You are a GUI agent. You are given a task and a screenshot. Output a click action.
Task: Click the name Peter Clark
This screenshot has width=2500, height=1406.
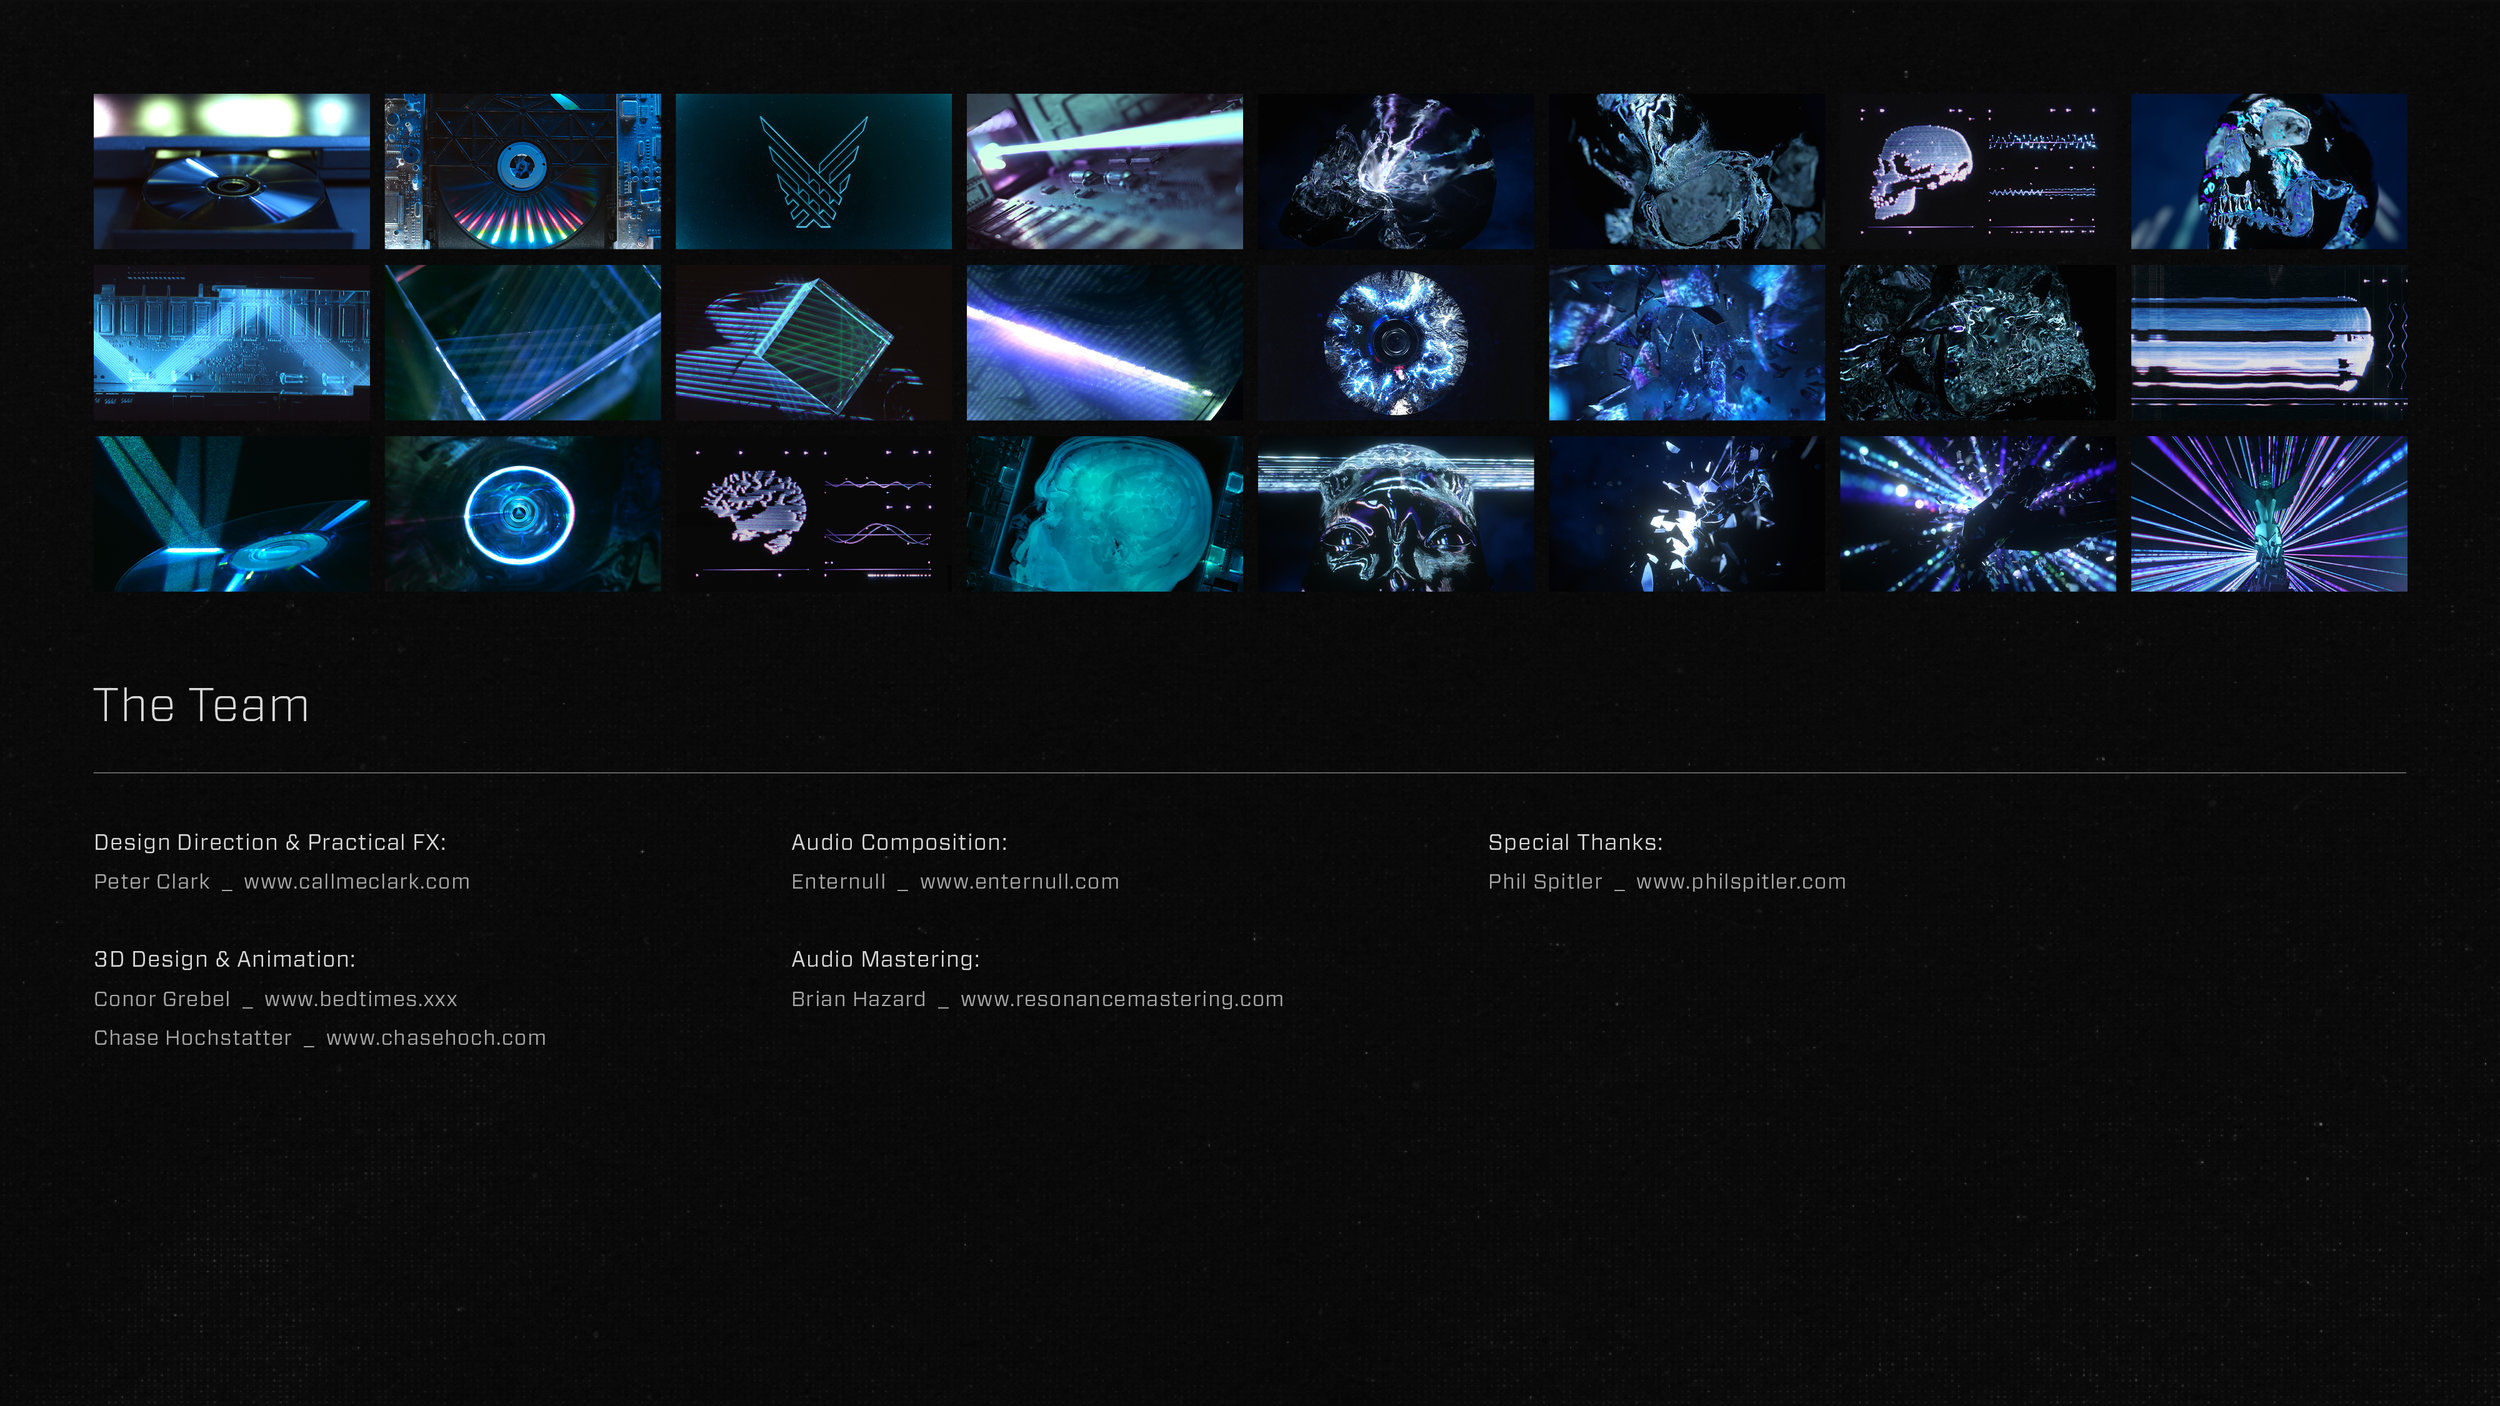(x=152, y=881)
